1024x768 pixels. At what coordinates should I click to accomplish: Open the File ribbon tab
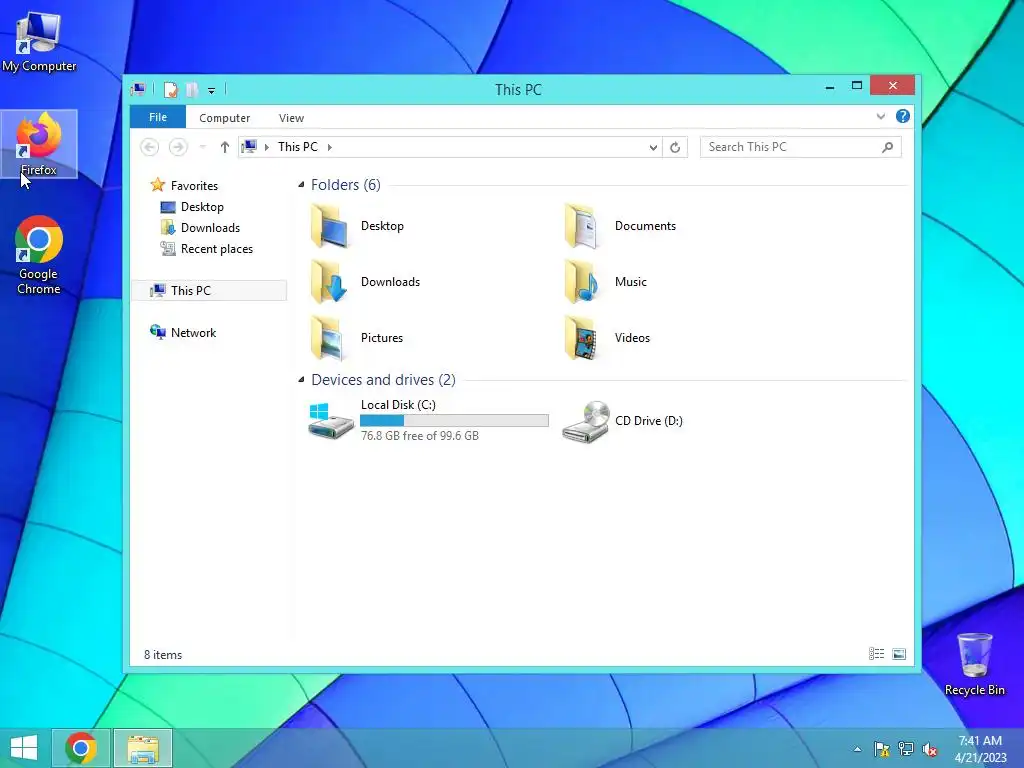pos(158,118)
